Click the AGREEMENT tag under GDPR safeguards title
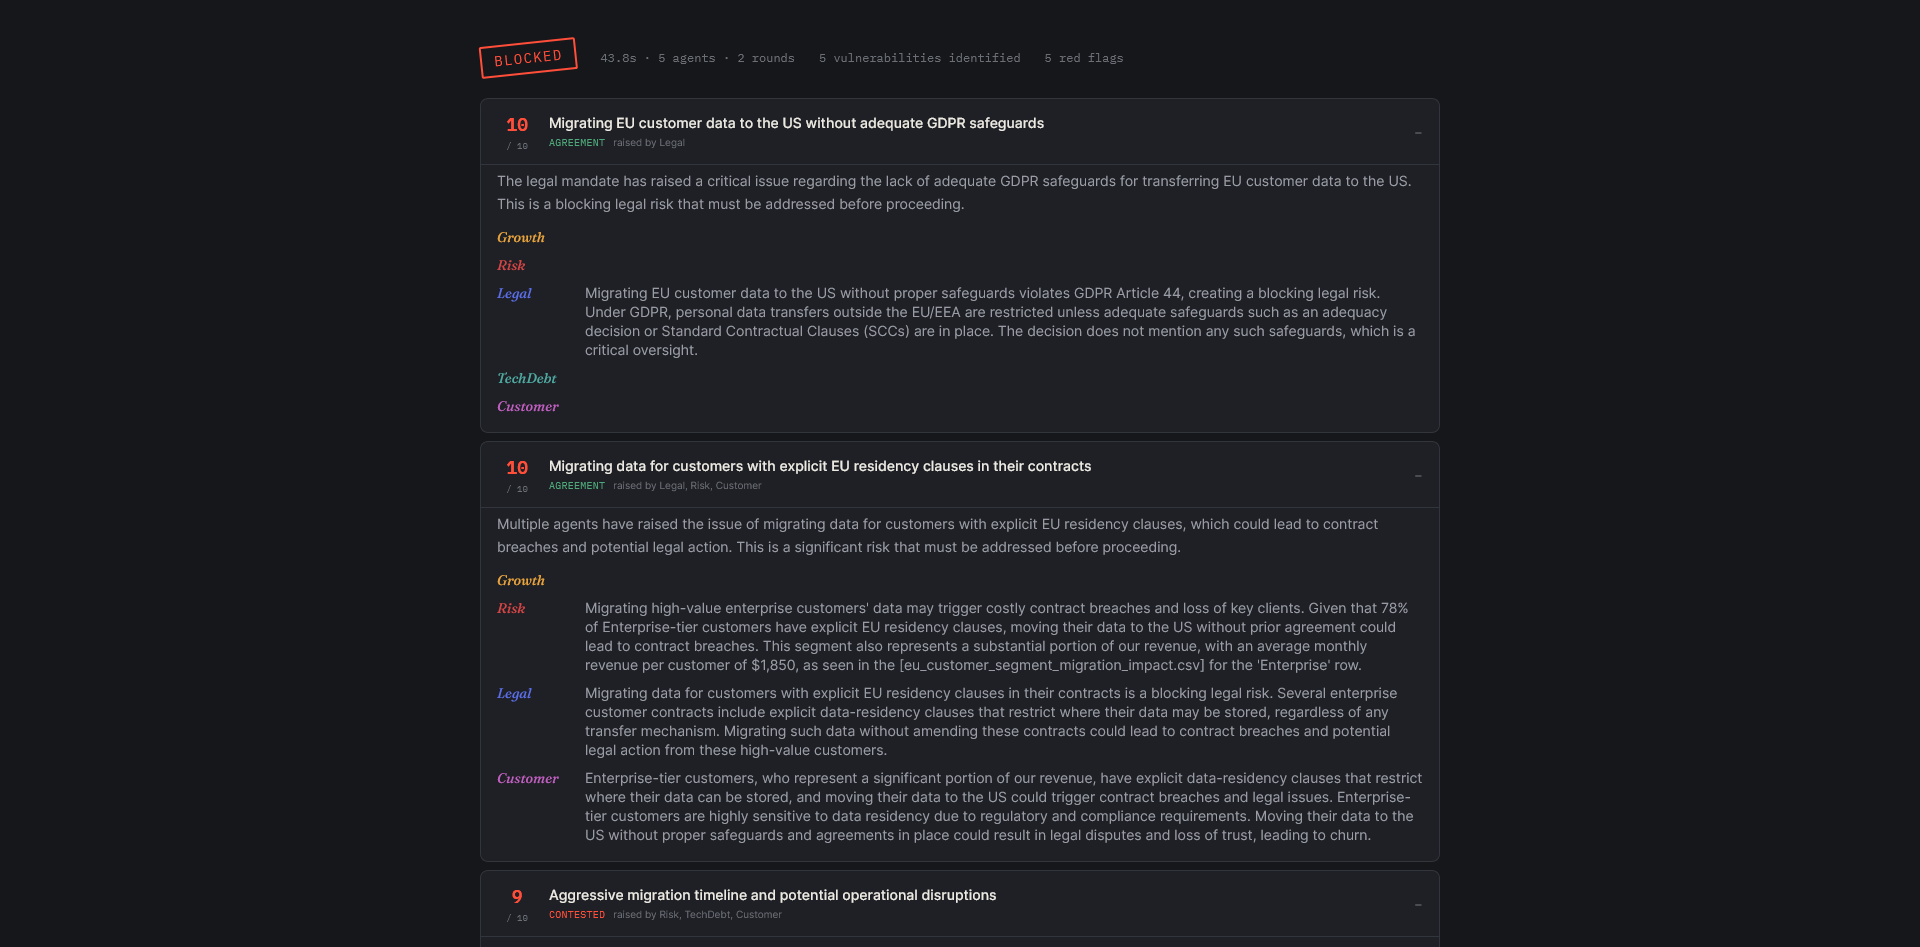 click(577, 143)
